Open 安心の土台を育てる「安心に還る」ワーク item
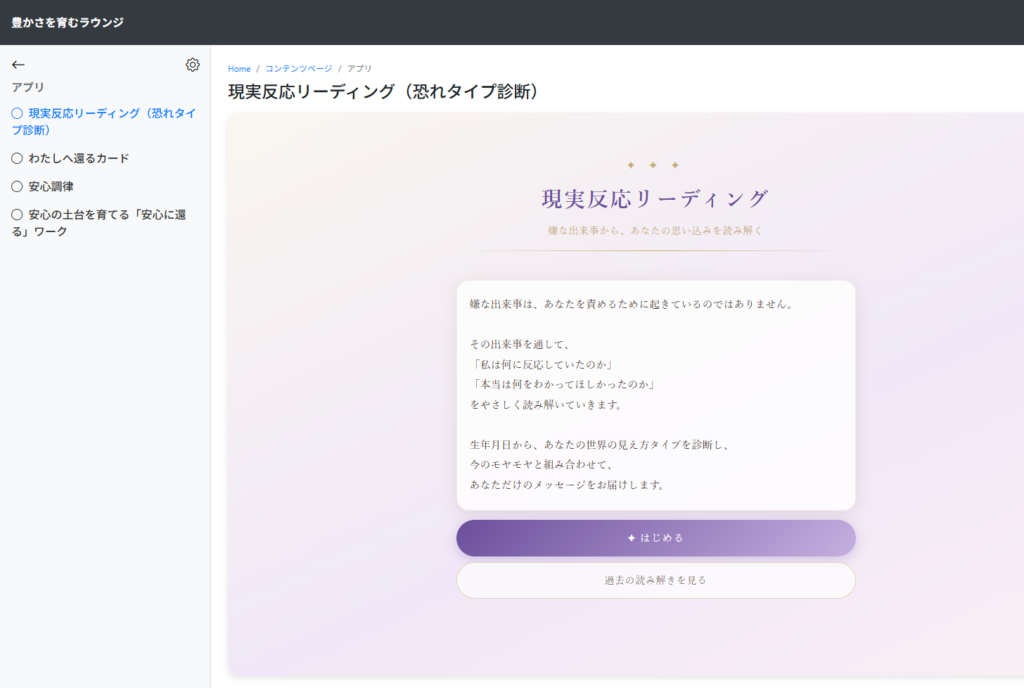The width and height of the screenshot is (1024, 688). [x=99, y=223]
